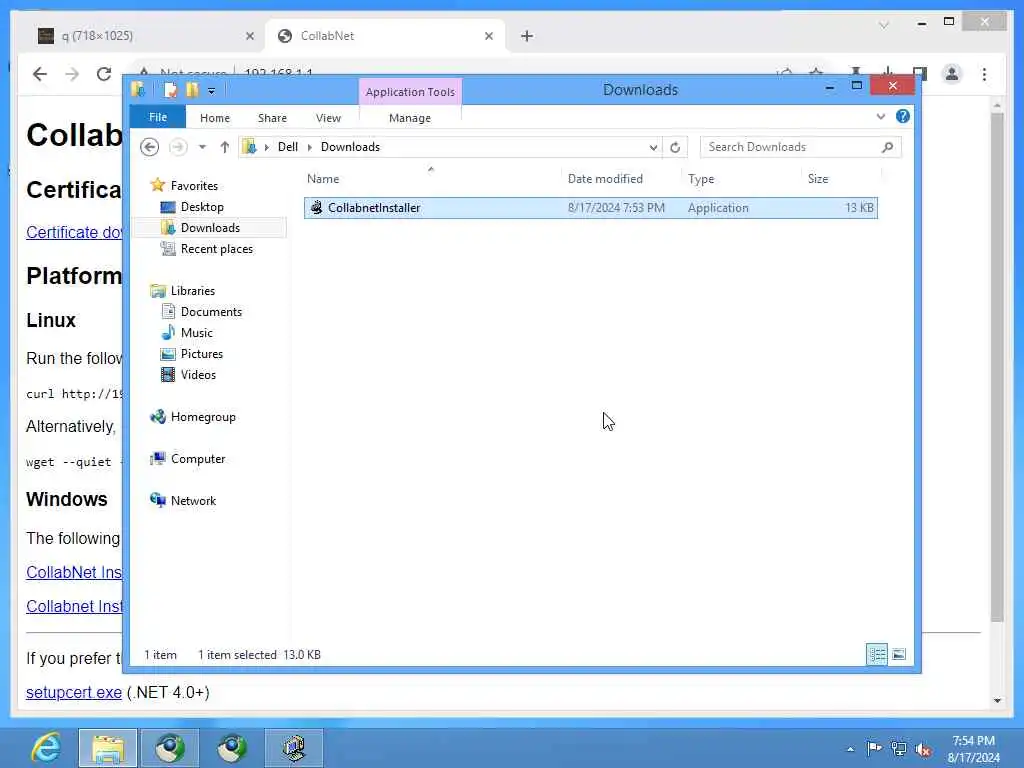Open the Customize Quick Access Toolbar dropdown
This screenshot has width=1024, height=768.
(211, 91)
